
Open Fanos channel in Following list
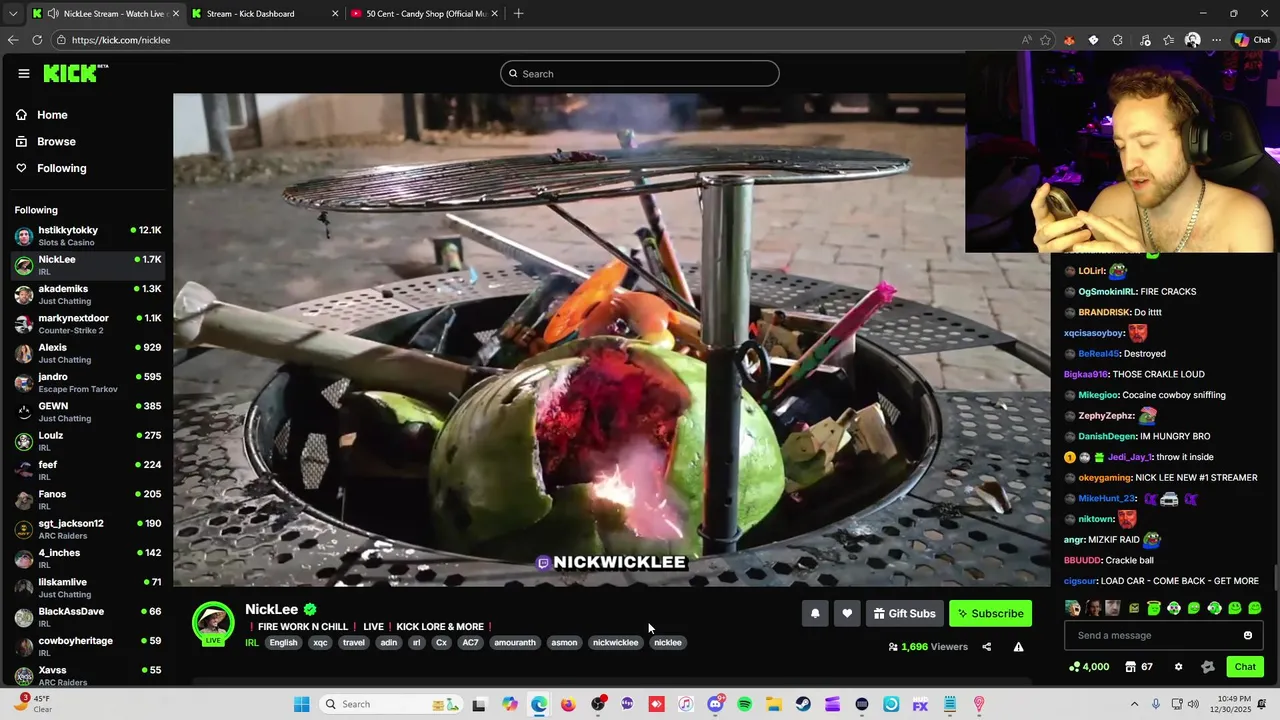88,500
